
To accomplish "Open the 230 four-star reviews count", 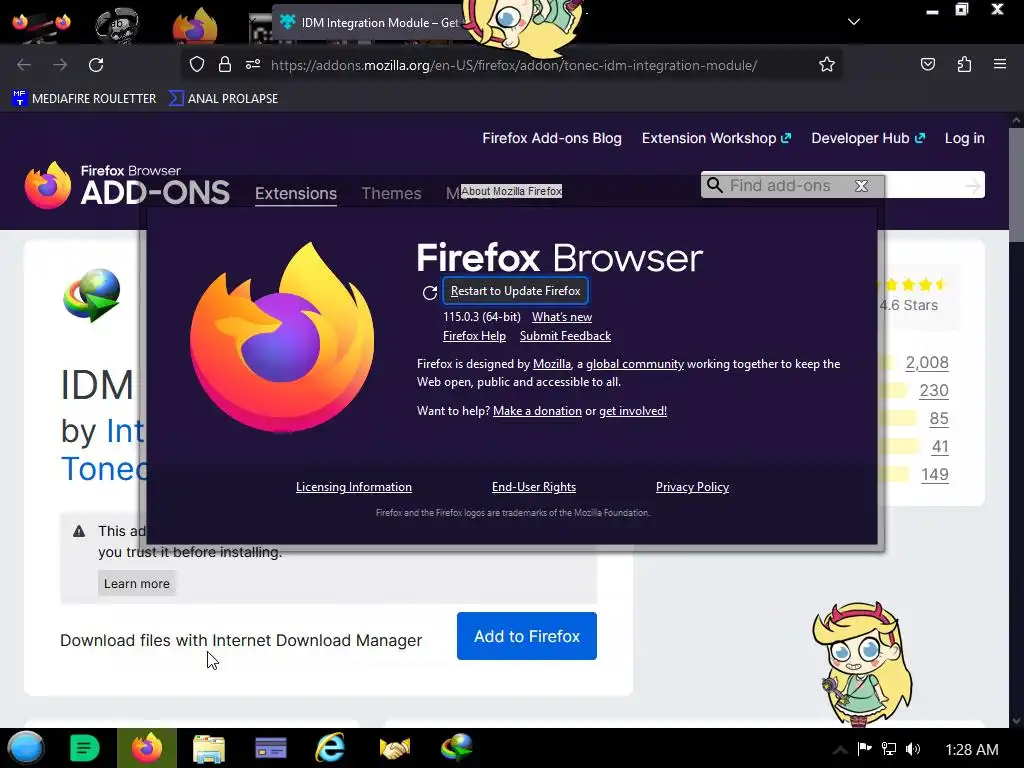I will click(934, 391).
